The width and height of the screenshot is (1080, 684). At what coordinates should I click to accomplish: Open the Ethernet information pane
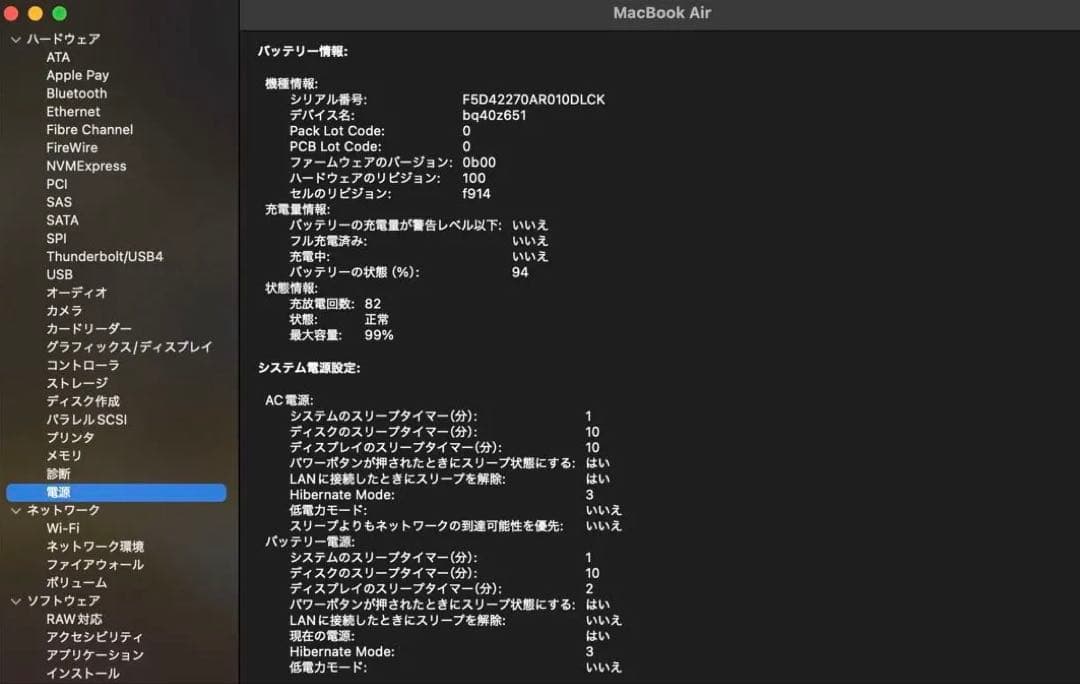click(72, 111)
